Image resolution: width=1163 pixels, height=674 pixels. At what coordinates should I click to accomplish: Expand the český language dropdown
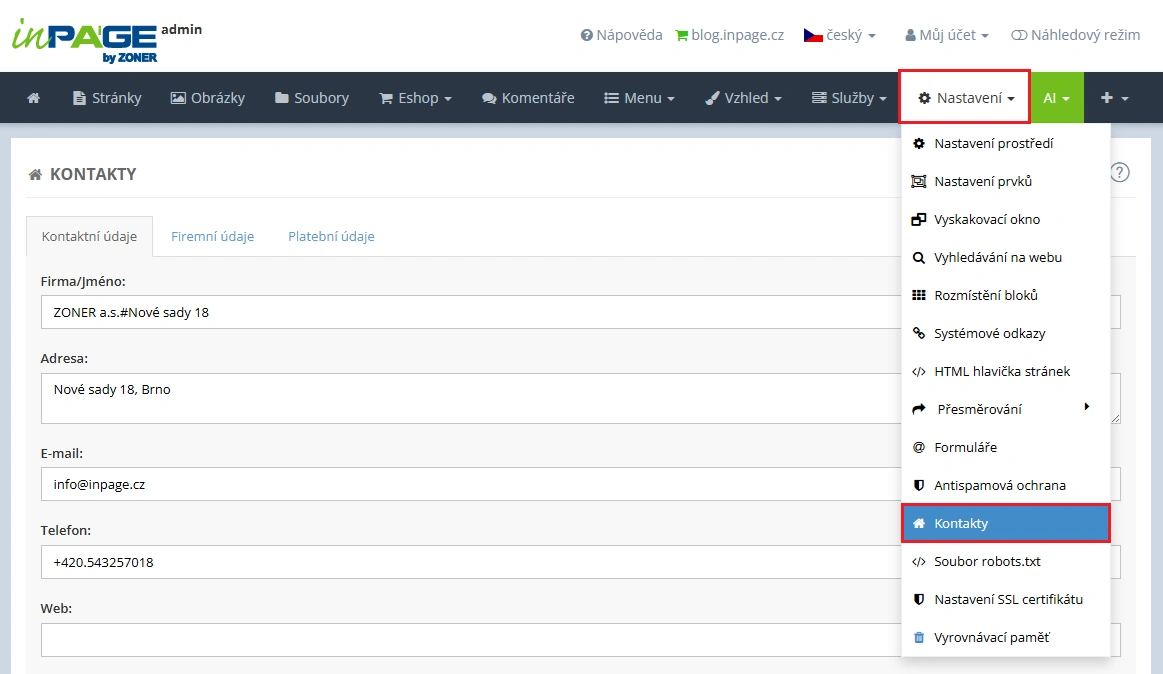[x=839, y=35]
